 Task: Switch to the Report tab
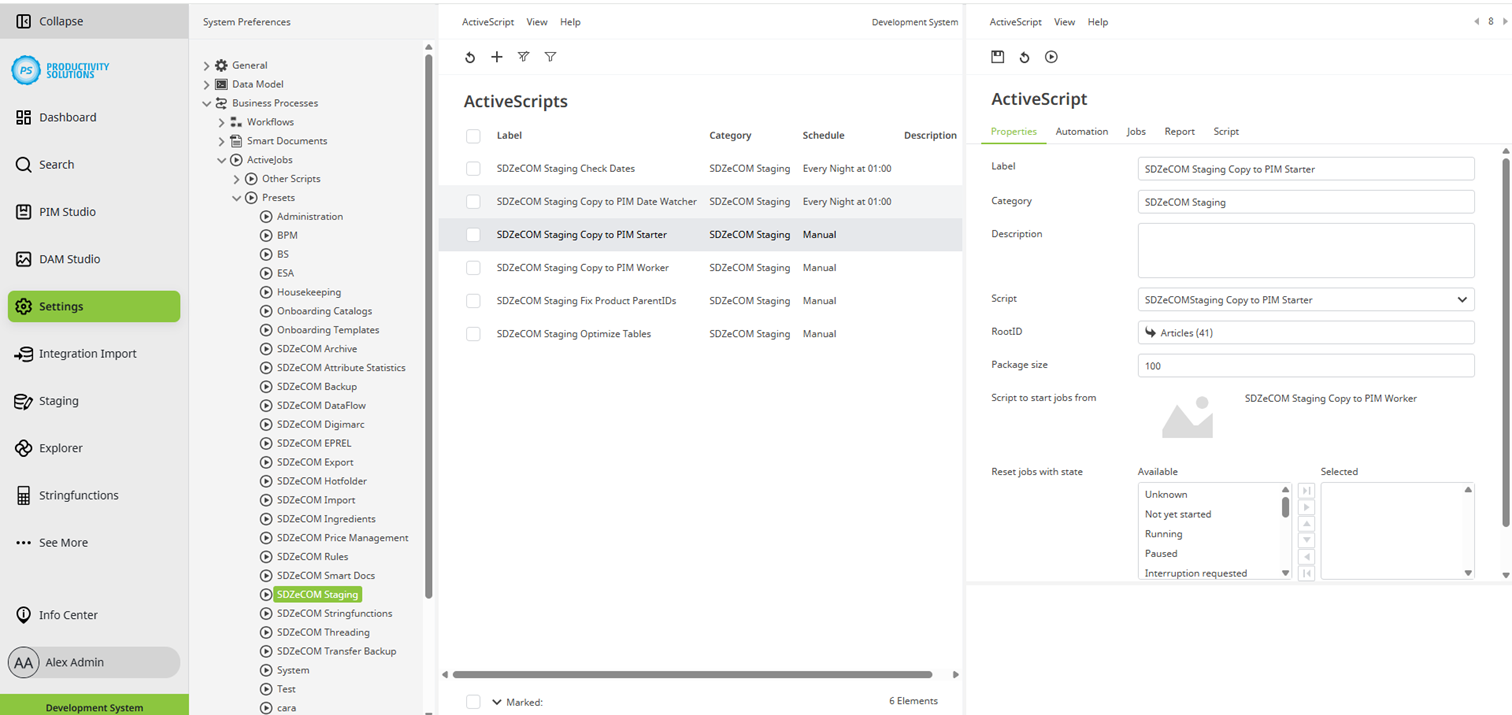tap(1179, 131)
